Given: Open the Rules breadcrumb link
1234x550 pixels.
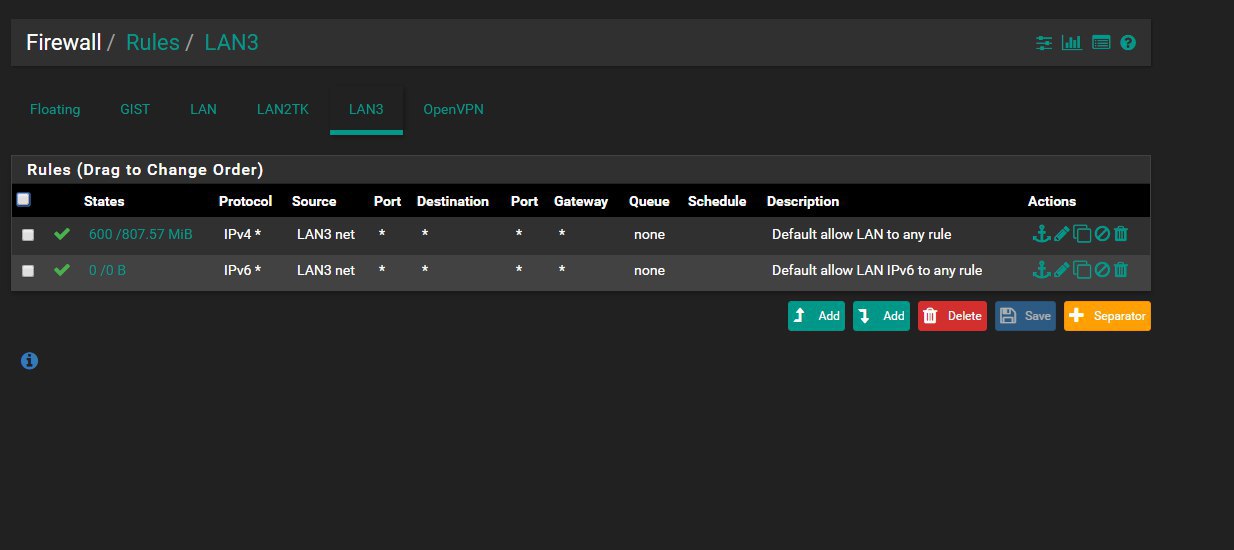Looking at the screenshot, I should (x=152, y=43).
